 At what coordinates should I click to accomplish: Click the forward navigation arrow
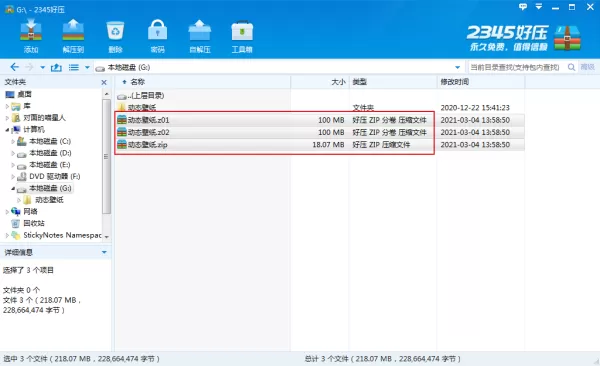pyautogui.click(x=29, y=67)
